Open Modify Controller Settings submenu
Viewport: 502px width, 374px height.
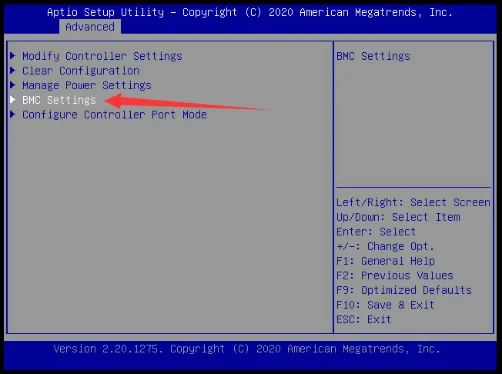tap(102, 56)
